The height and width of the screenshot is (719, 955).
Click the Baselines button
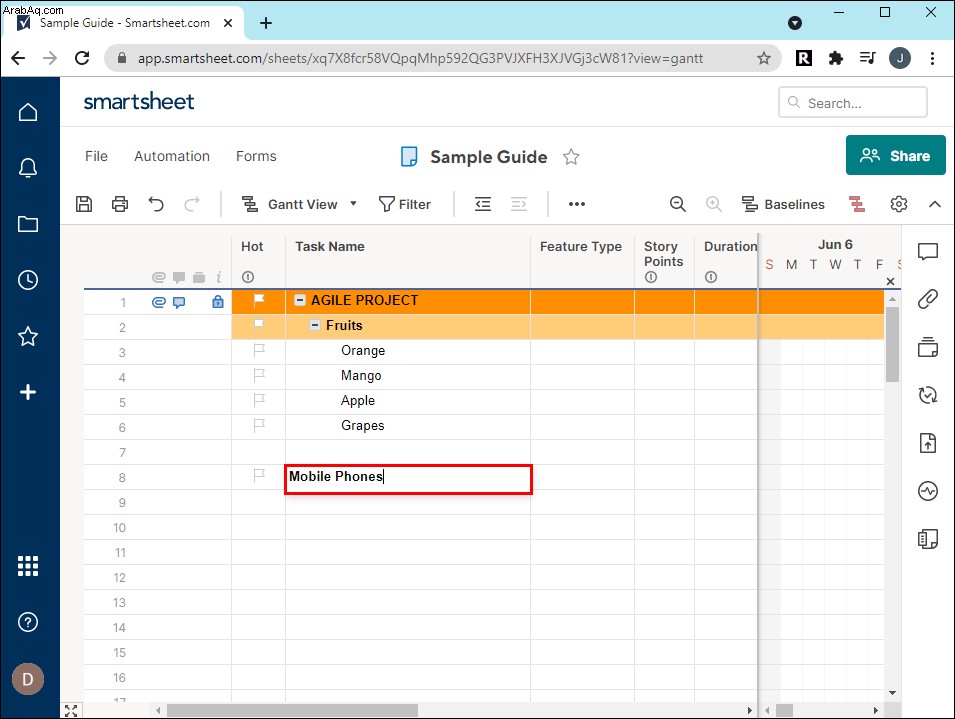783,204
